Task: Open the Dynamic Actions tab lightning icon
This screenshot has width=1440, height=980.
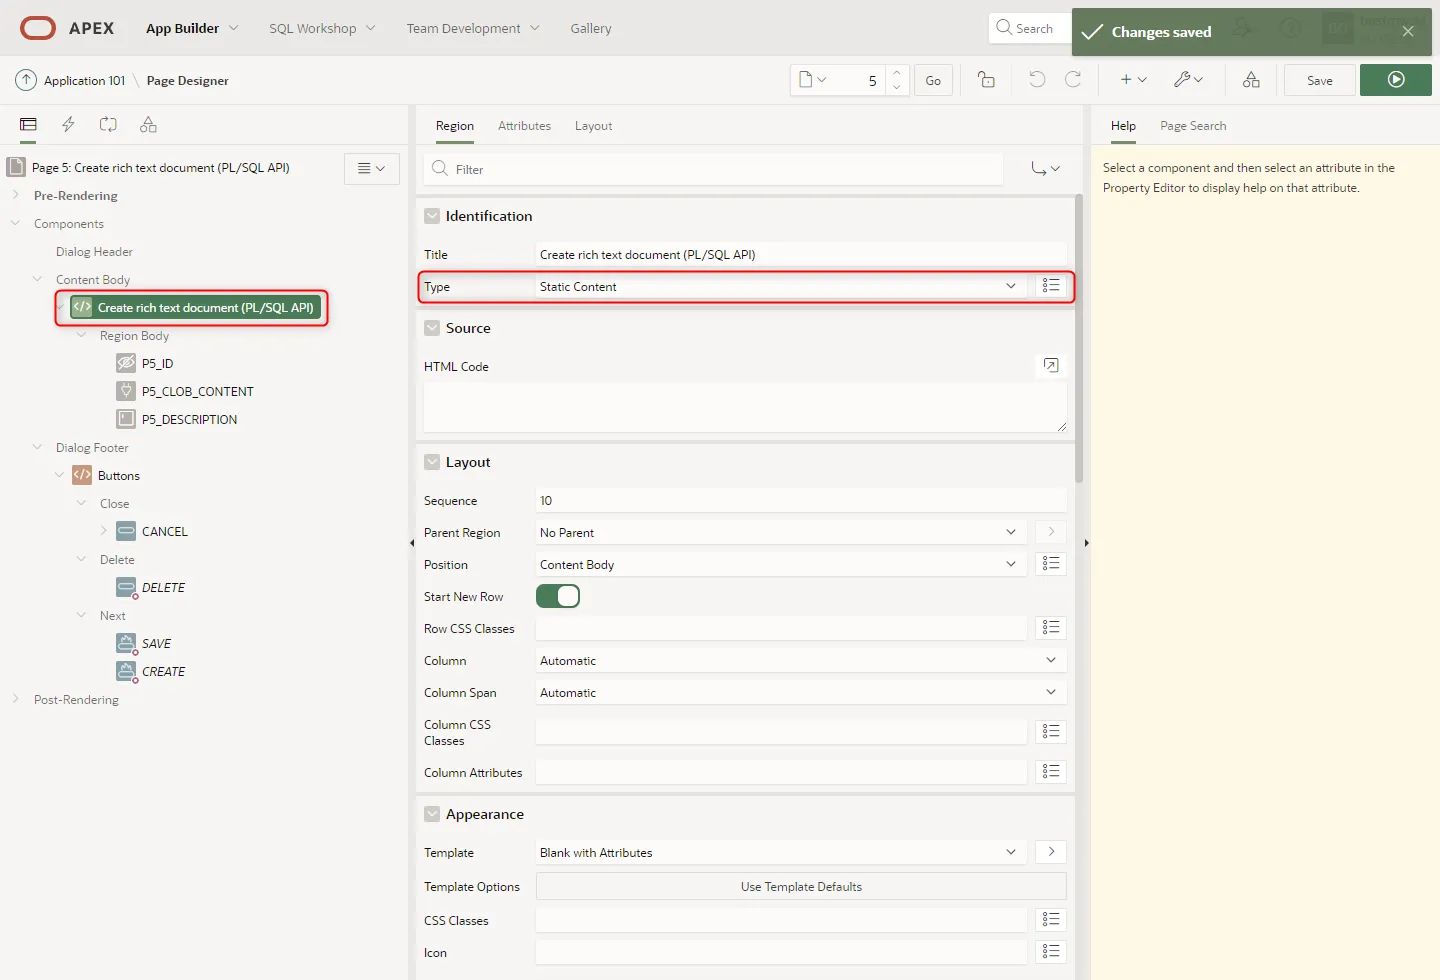Action: tap(68, 125)
